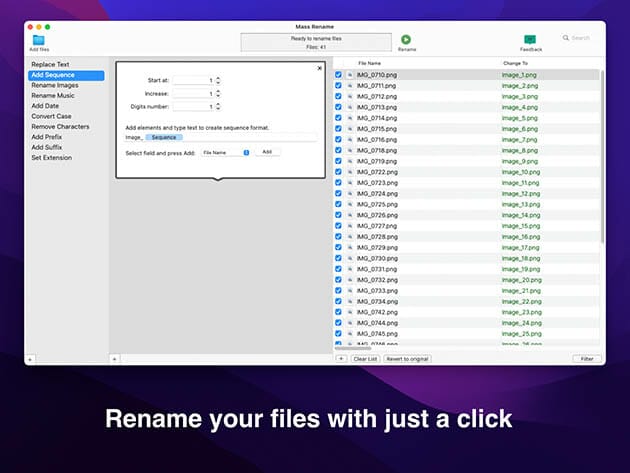
Task: Click the plus icon below the file list
Action: pyautogui.click(x=340, y=358)
